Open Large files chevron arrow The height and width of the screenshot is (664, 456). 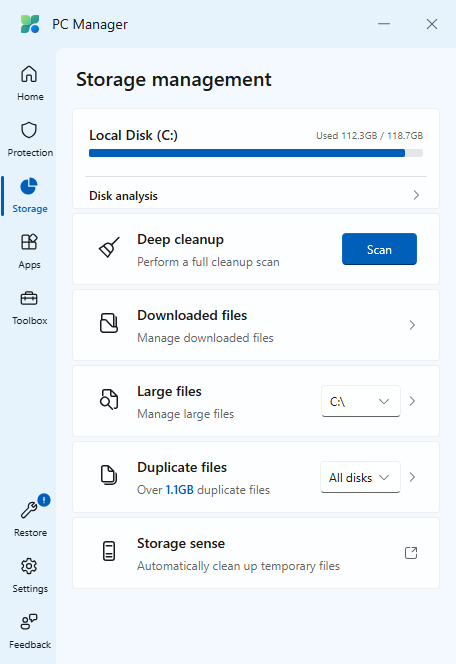pyautogui.click(x=412, y=401)
